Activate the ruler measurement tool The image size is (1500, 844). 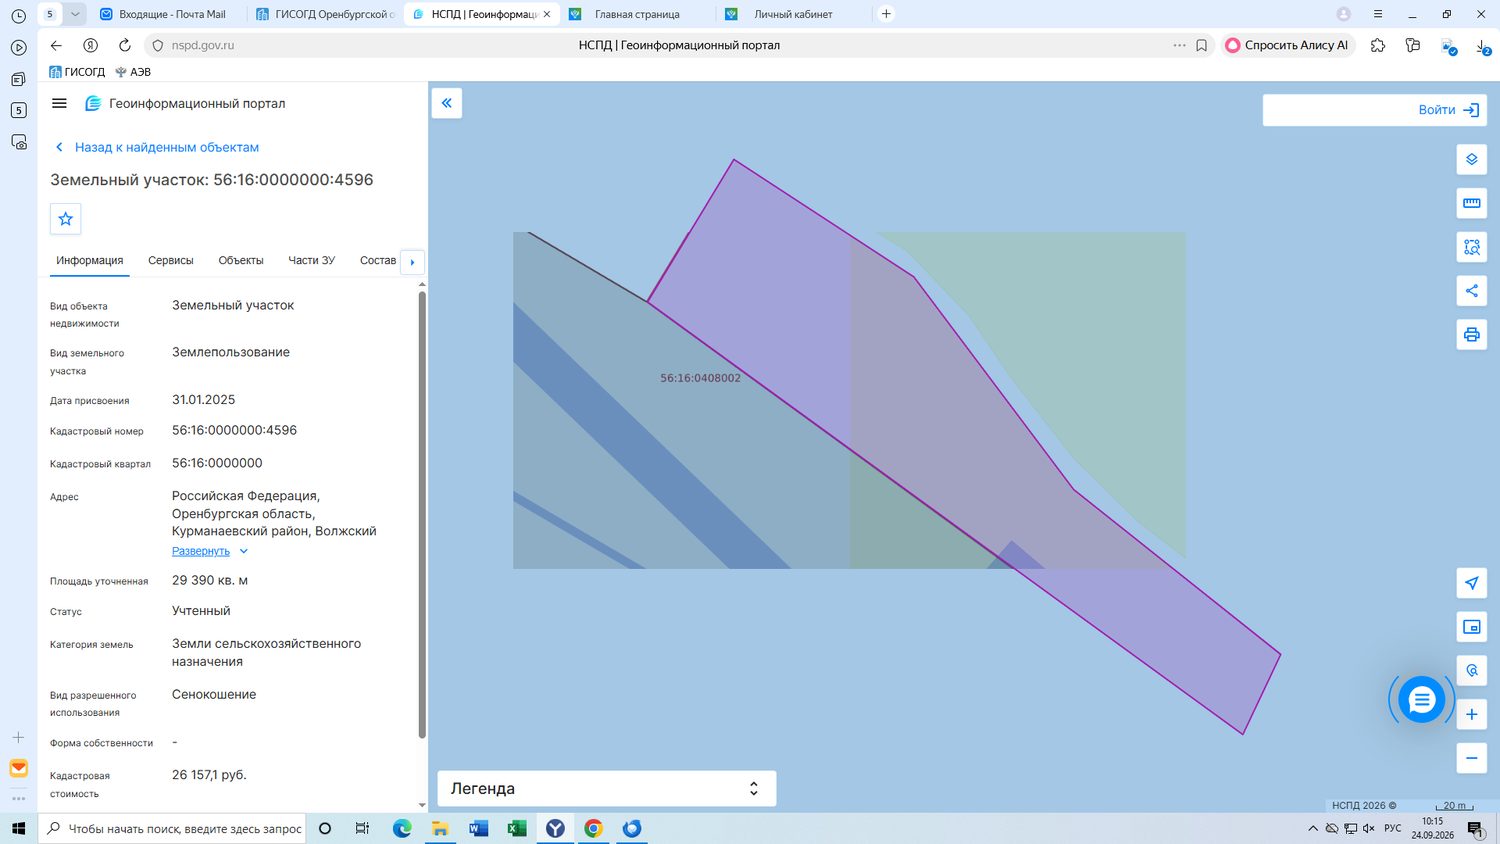pos(1471,203)
